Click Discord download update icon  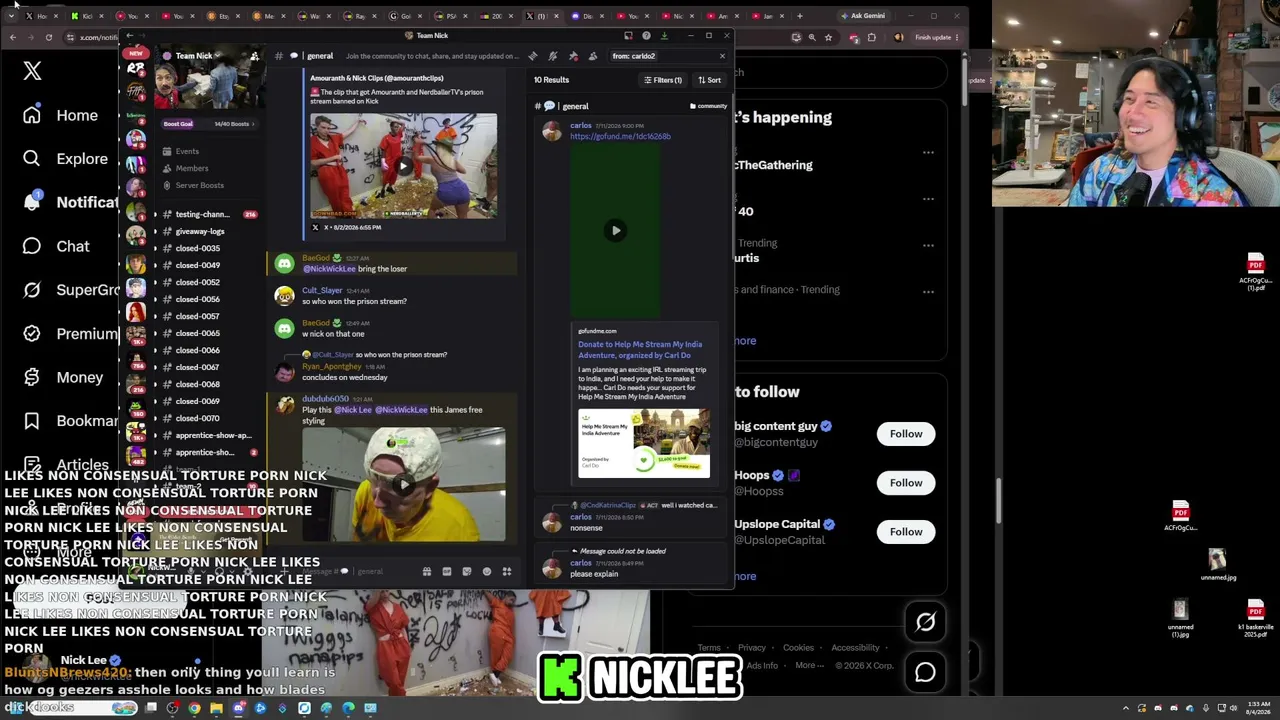click(664, 36)
